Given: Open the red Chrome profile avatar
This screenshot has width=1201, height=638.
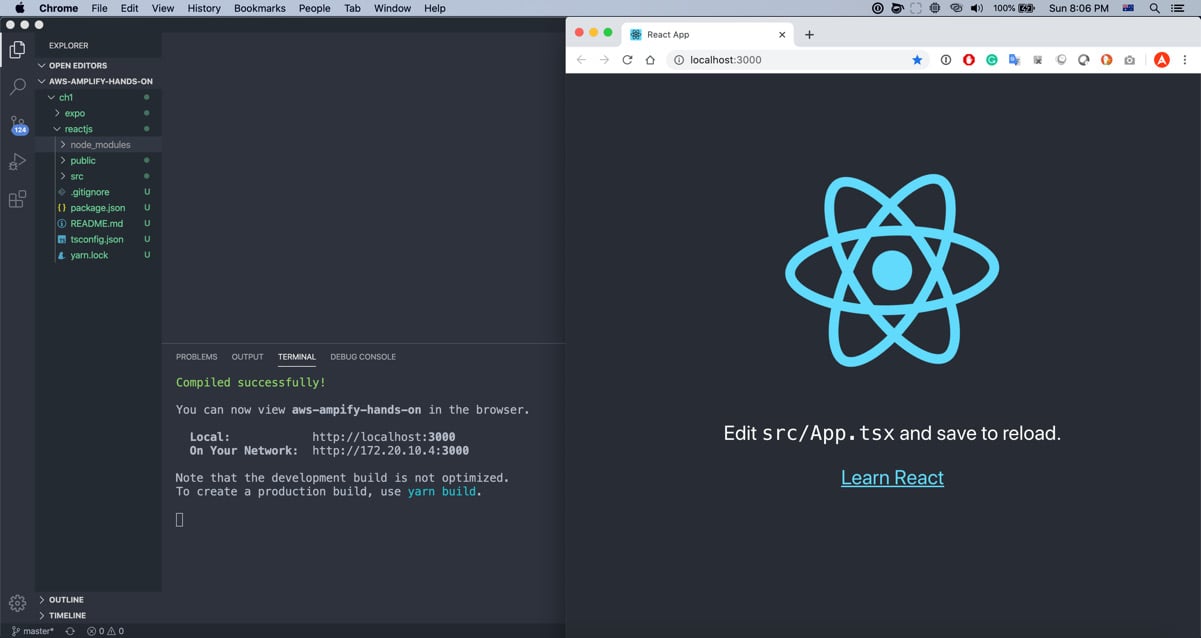Looking at the screenshot, I should pyautogui.click(x=1161, y=60).
